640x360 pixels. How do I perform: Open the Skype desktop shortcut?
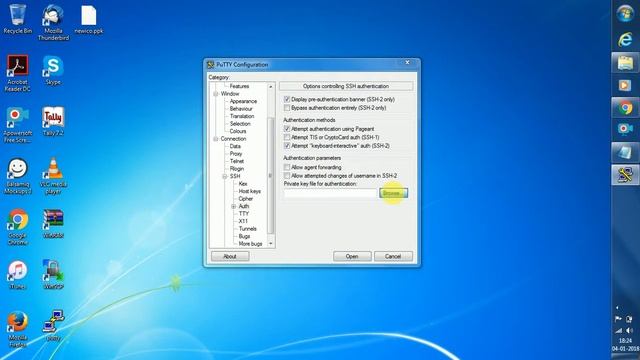[x=53, y=70]
